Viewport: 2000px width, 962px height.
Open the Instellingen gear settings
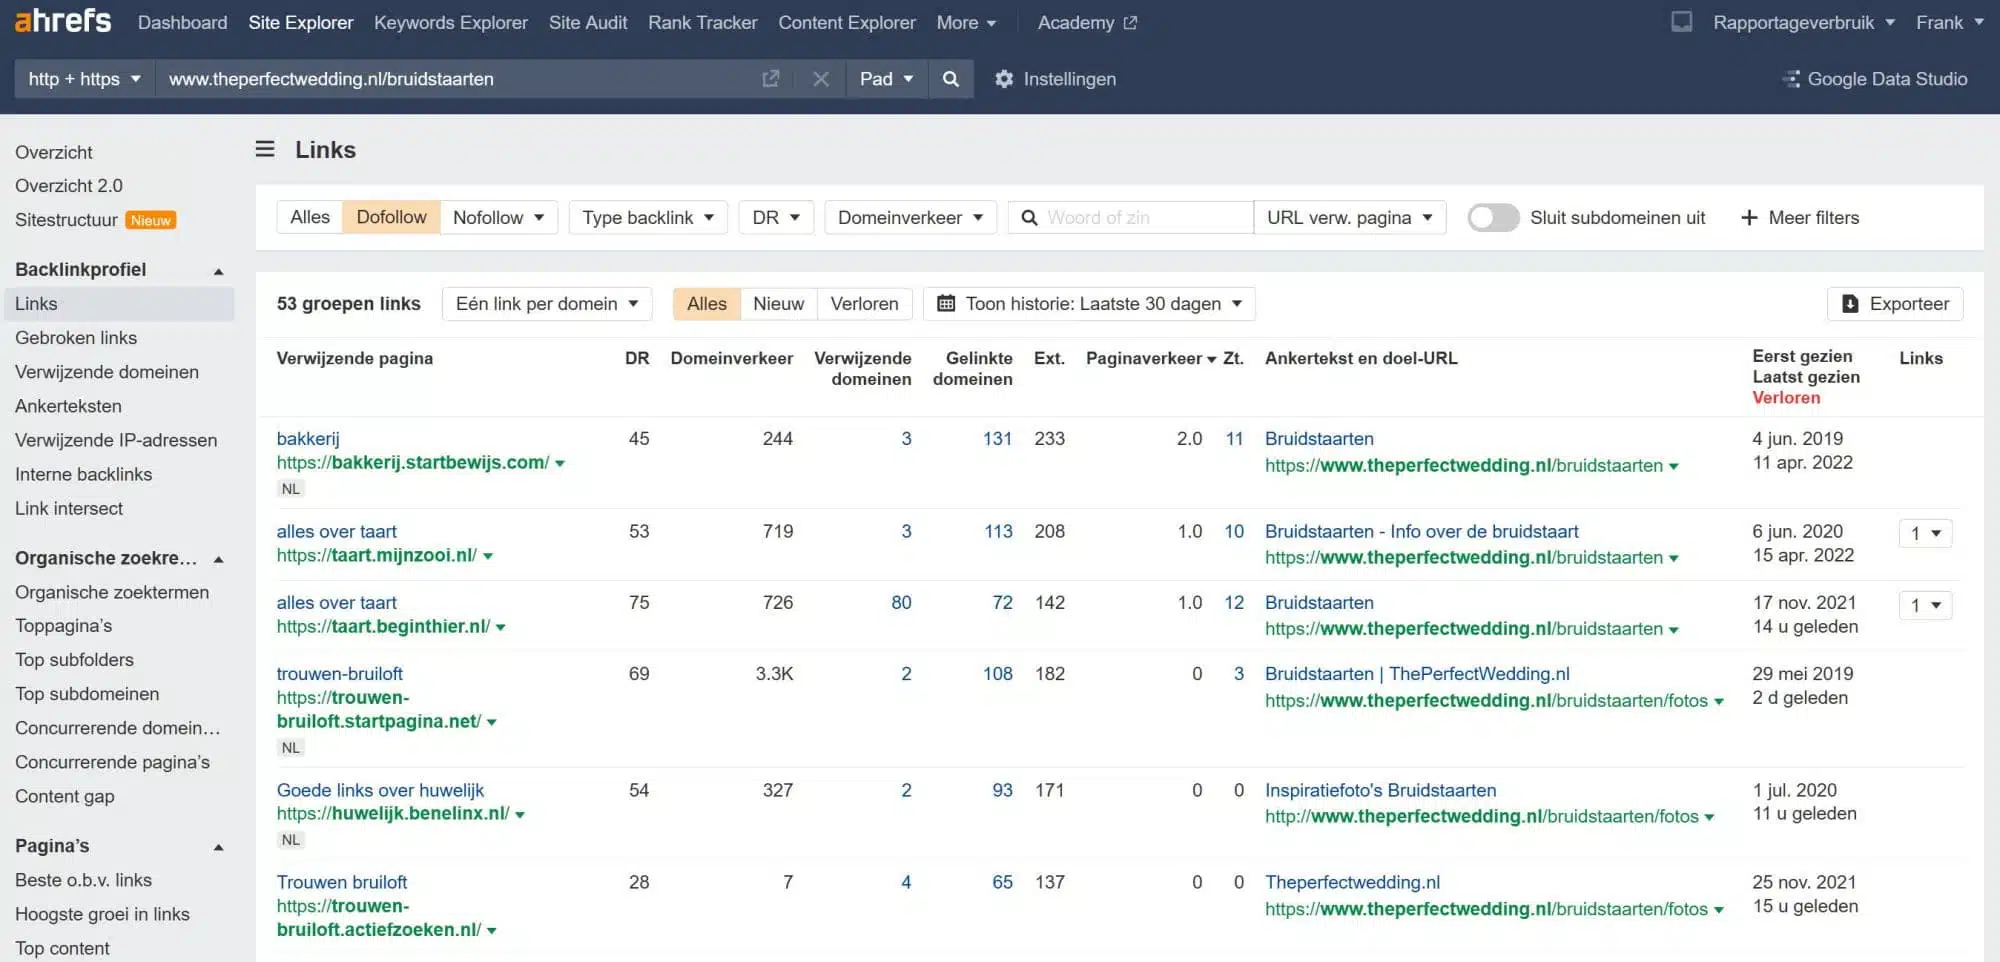click(x=1004, y=79)
